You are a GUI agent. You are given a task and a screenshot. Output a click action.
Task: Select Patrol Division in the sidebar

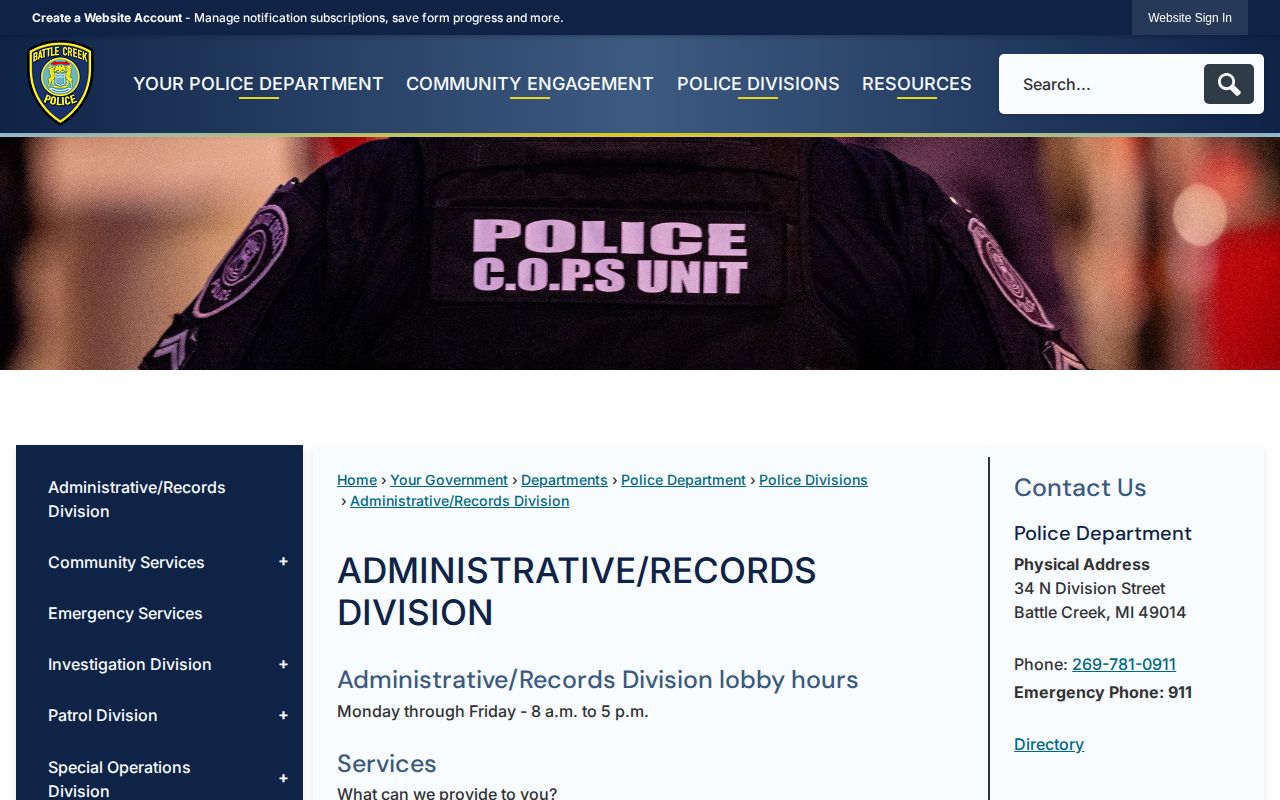coord(103,715)
